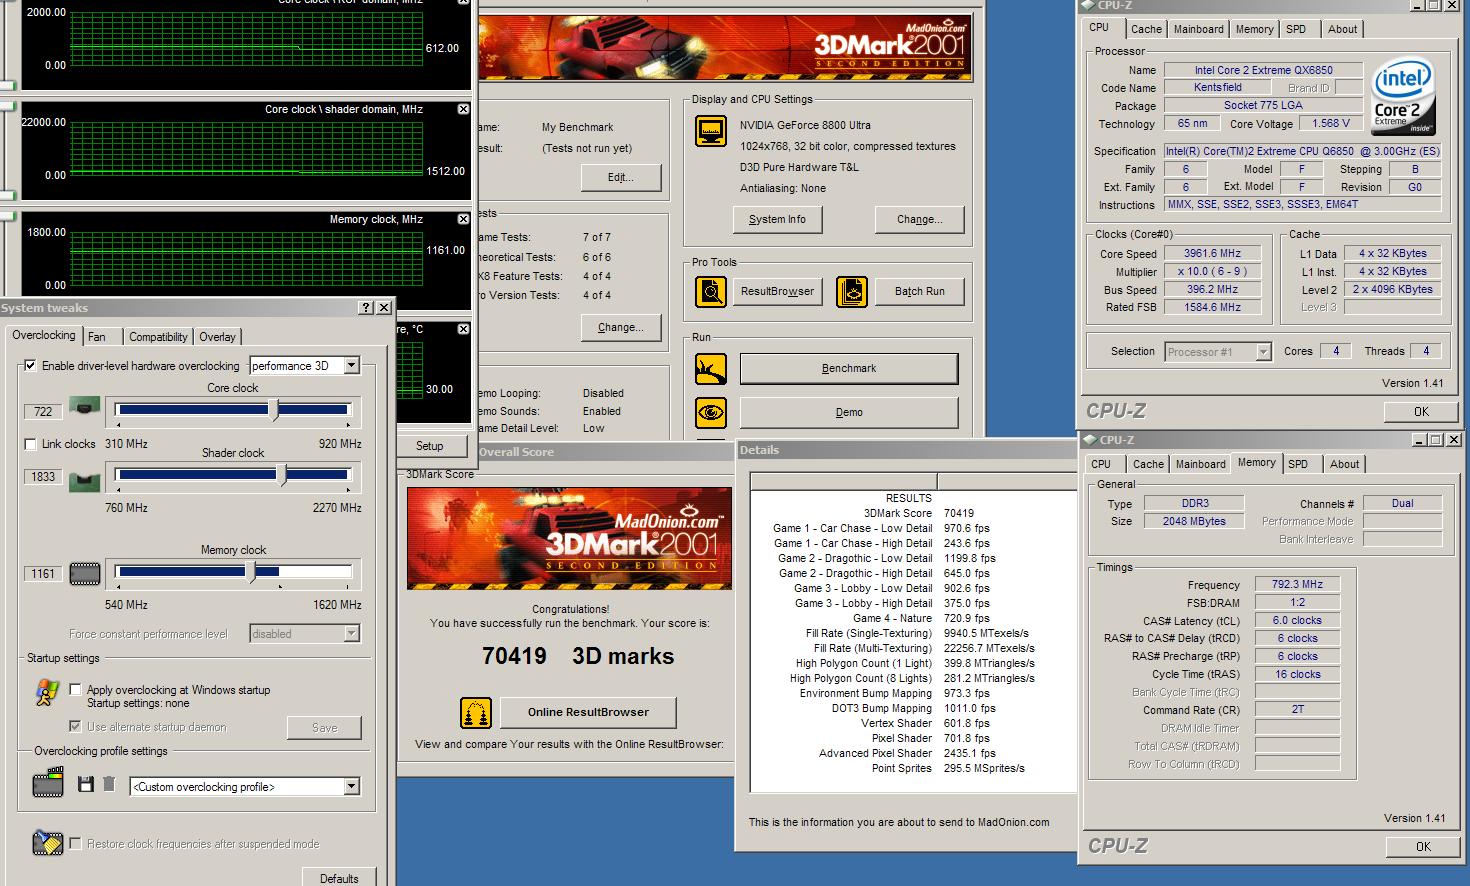Image resolution: width=1470 pixels, height=886 pixels.
Task: Click the Demo eye icon
Action: click(711, 412)
